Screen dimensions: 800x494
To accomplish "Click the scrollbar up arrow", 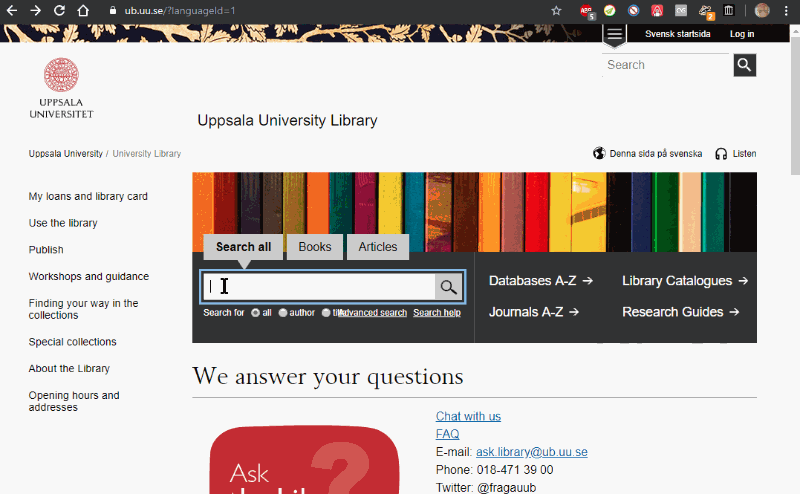I will pyautogui.click(x=795, y=31).
